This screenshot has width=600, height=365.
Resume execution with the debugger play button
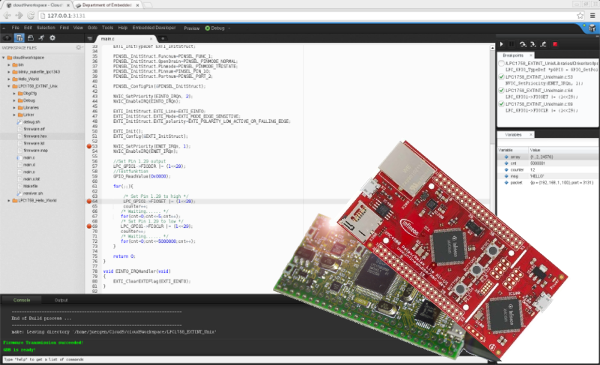coord(502,44)
